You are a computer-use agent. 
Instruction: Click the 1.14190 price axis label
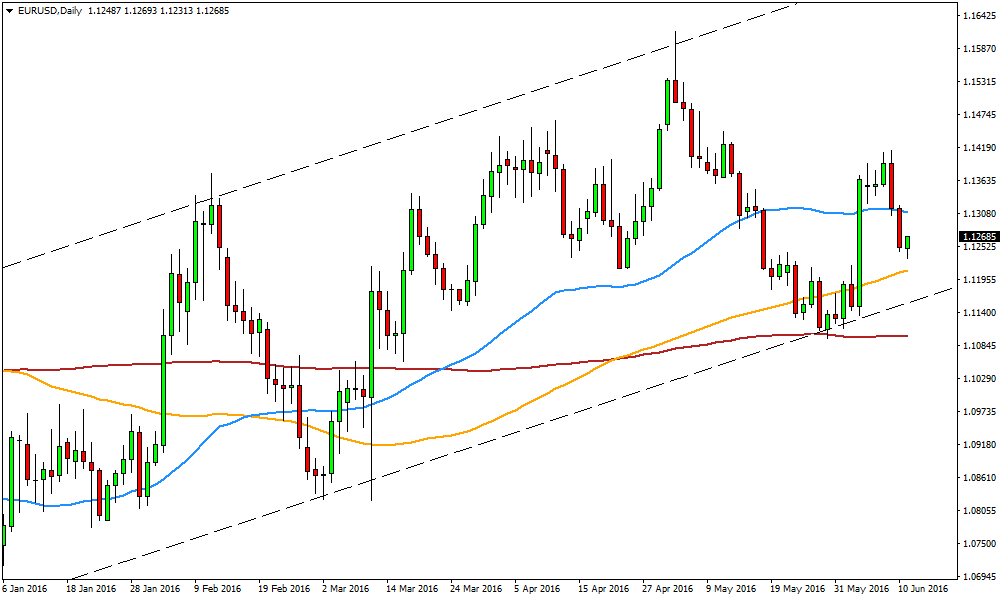tap(979, 148)
